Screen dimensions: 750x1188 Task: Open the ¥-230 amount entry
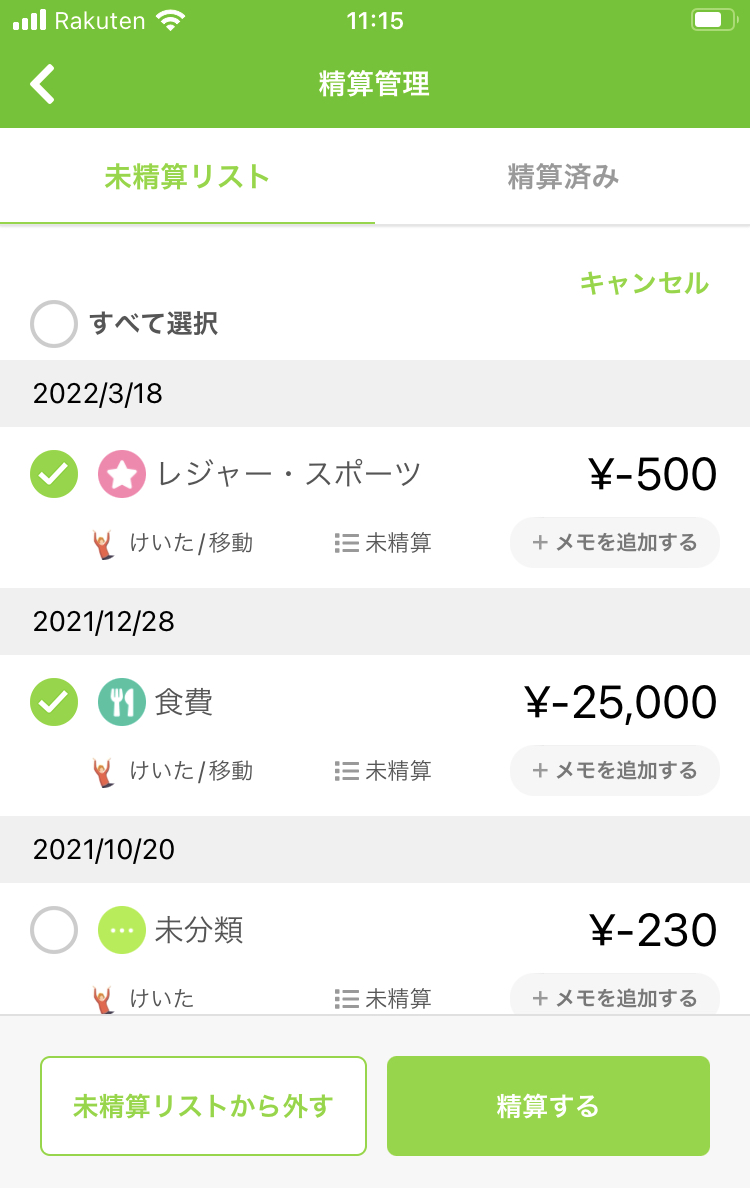click(x=653, y=930)
